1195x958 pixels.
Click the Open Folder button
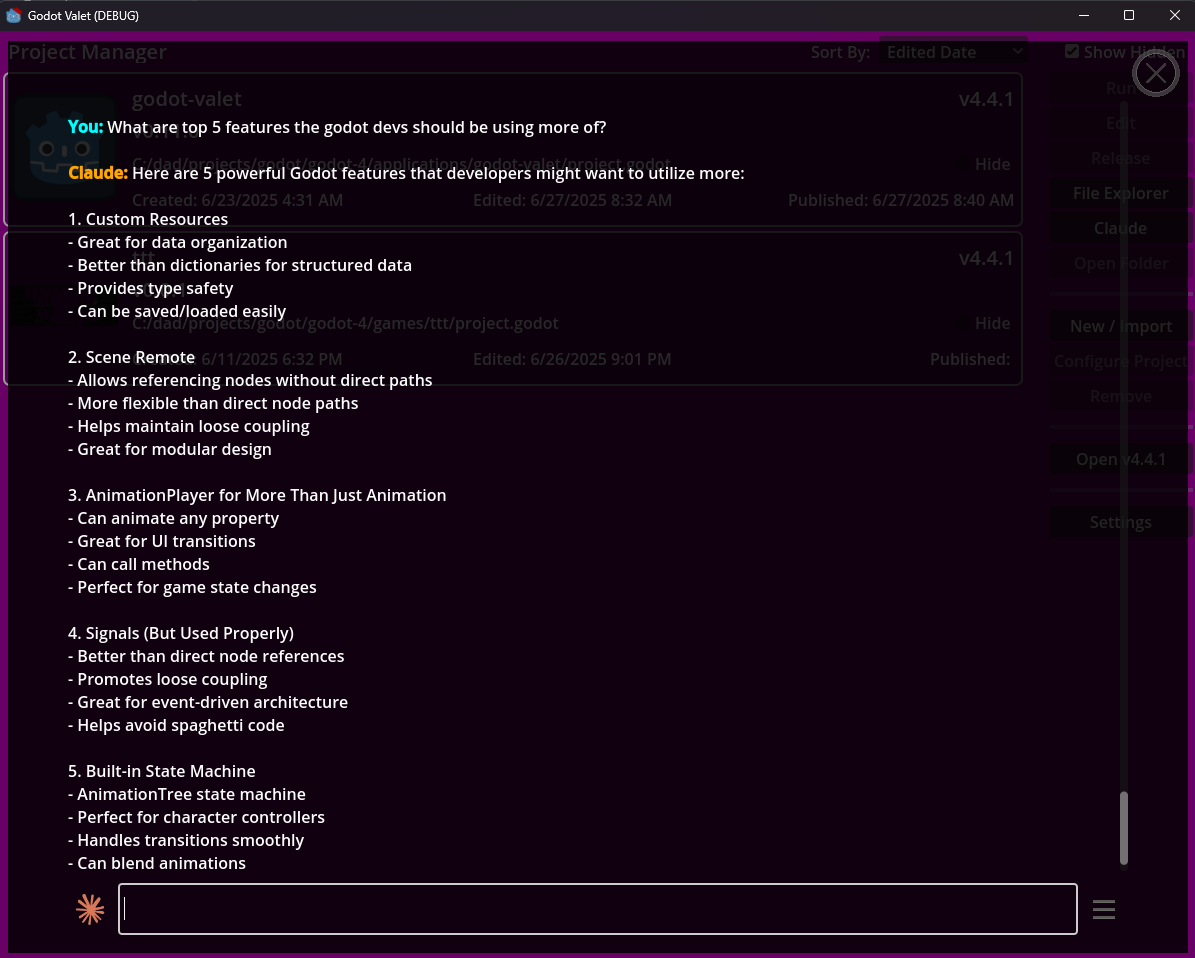coord(1120,263)
